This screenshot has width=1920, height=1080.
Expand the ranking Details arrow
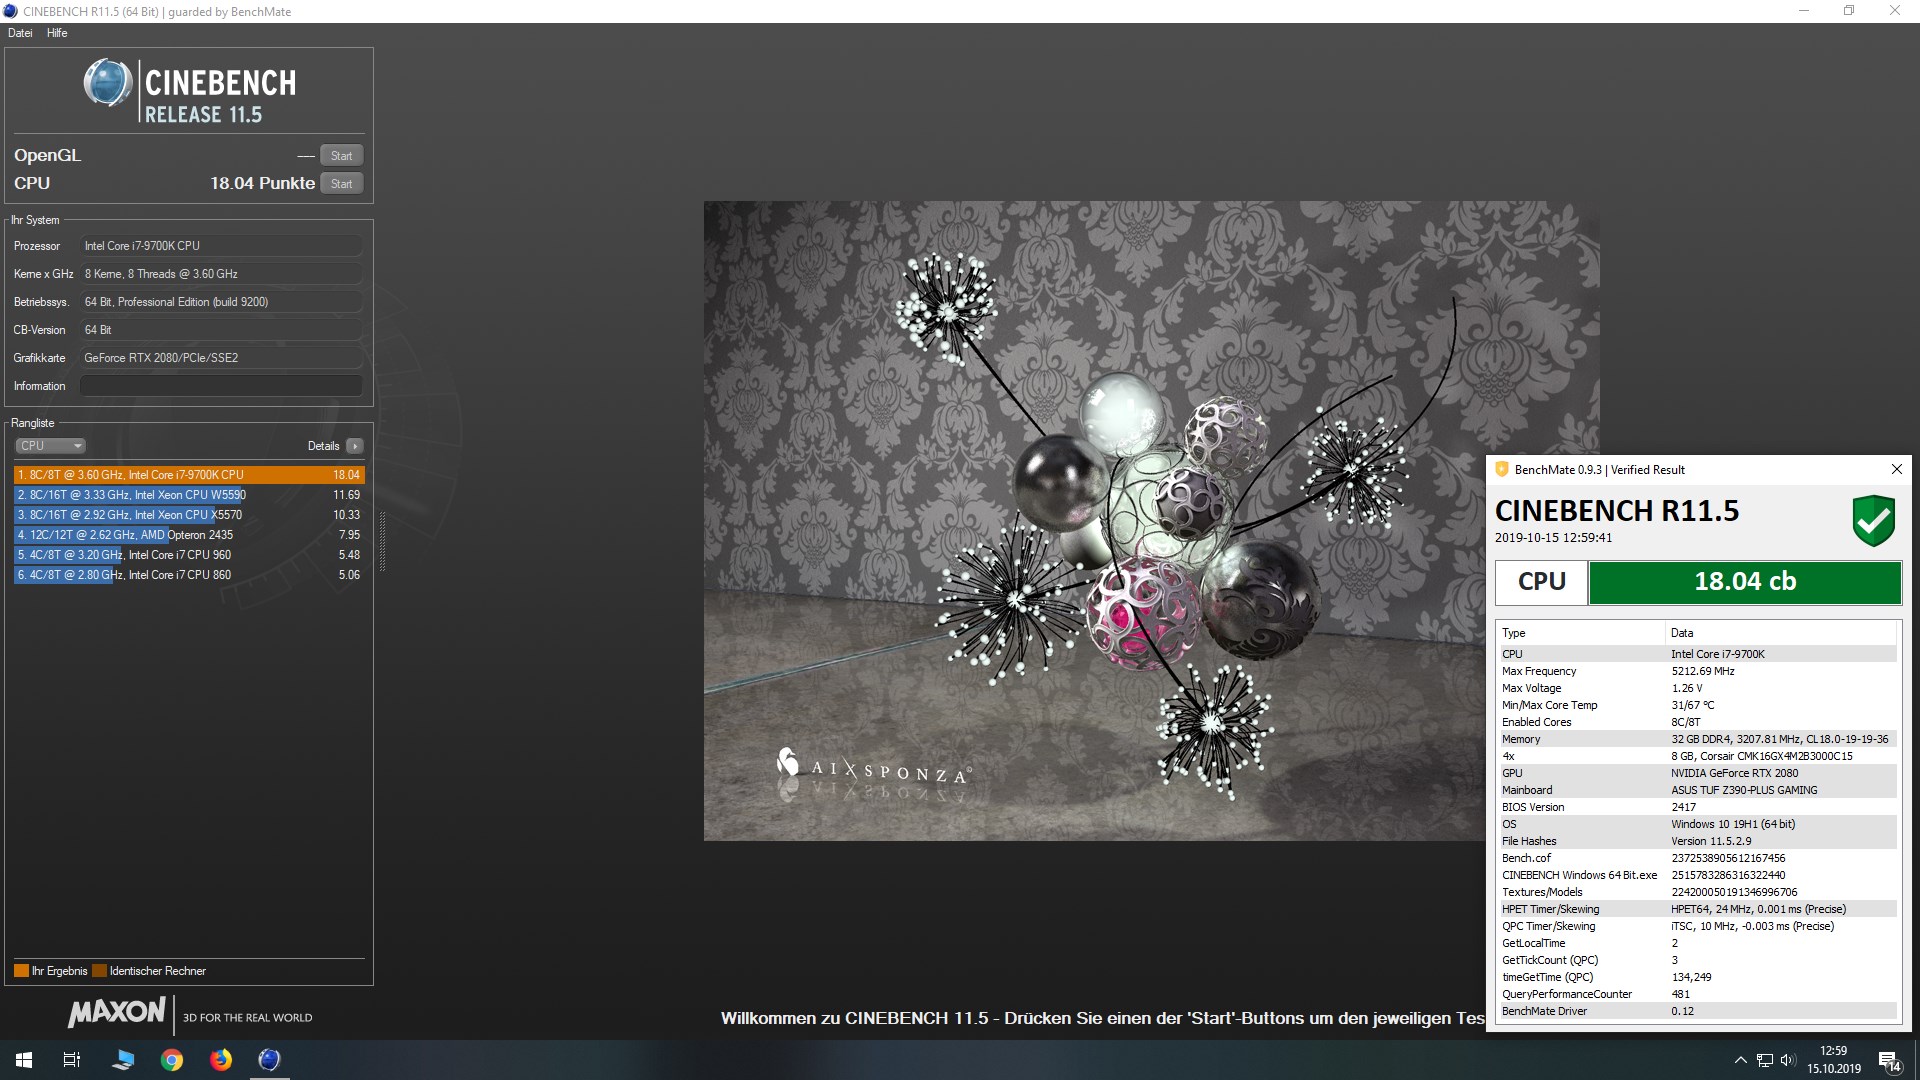click(355, 446)
